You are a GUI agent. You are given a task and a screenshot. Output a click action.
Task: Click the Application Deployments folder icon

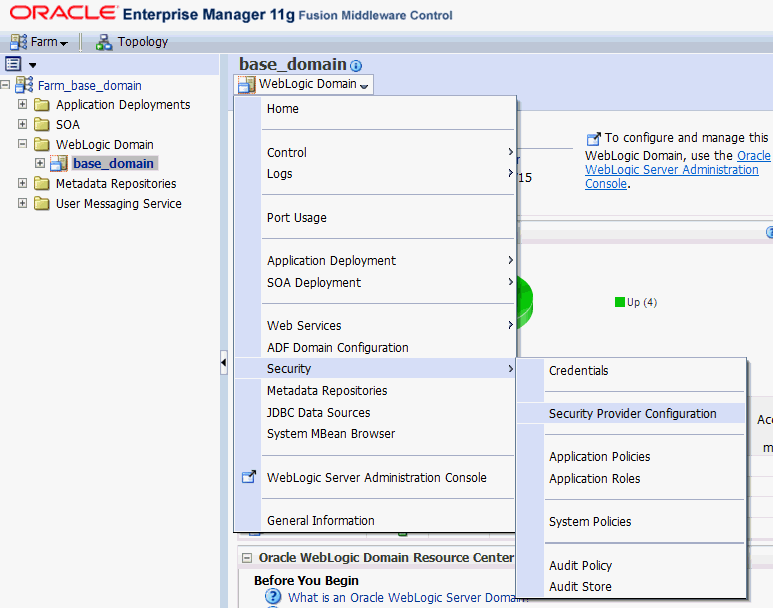(x=41, y=105)
